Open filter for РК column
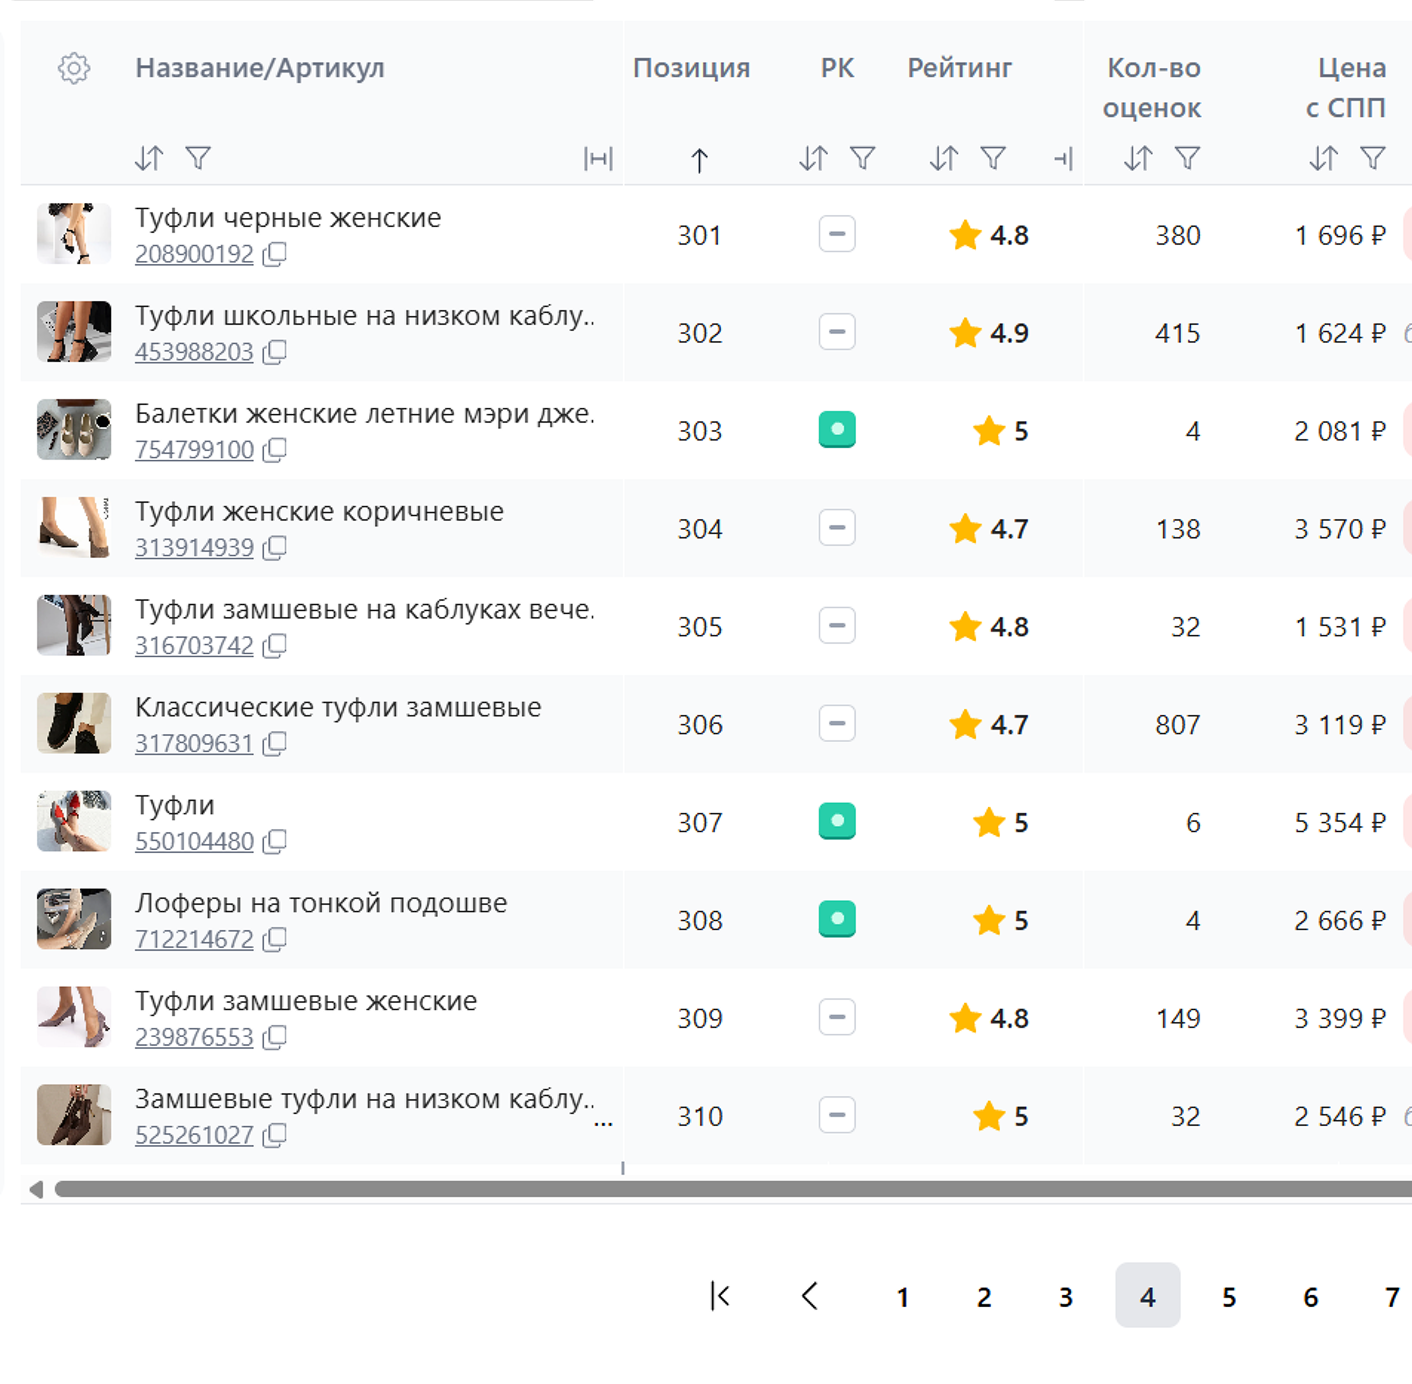 pos(862,158)
